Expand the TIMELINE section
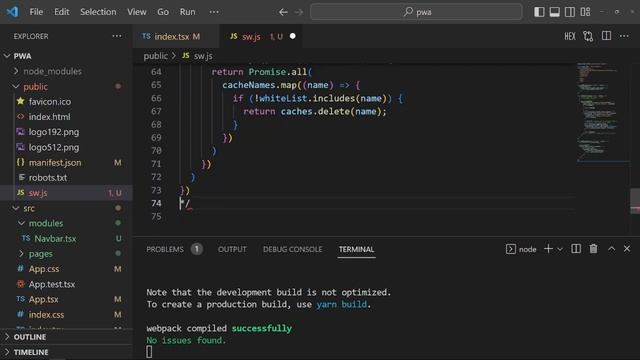 (66, 352)
